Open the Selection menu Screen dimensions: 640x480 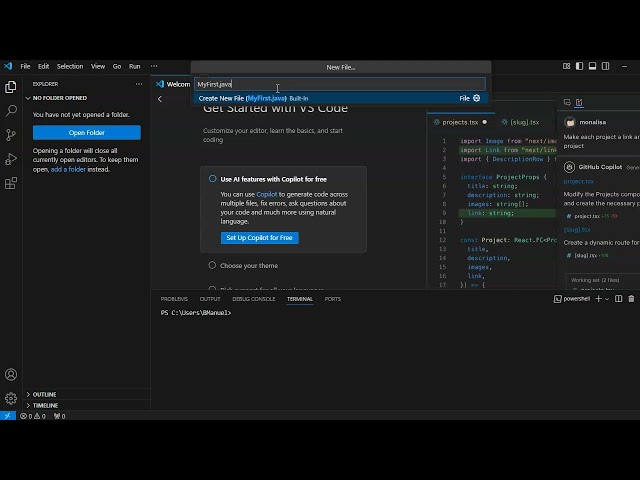coord(70,66)
